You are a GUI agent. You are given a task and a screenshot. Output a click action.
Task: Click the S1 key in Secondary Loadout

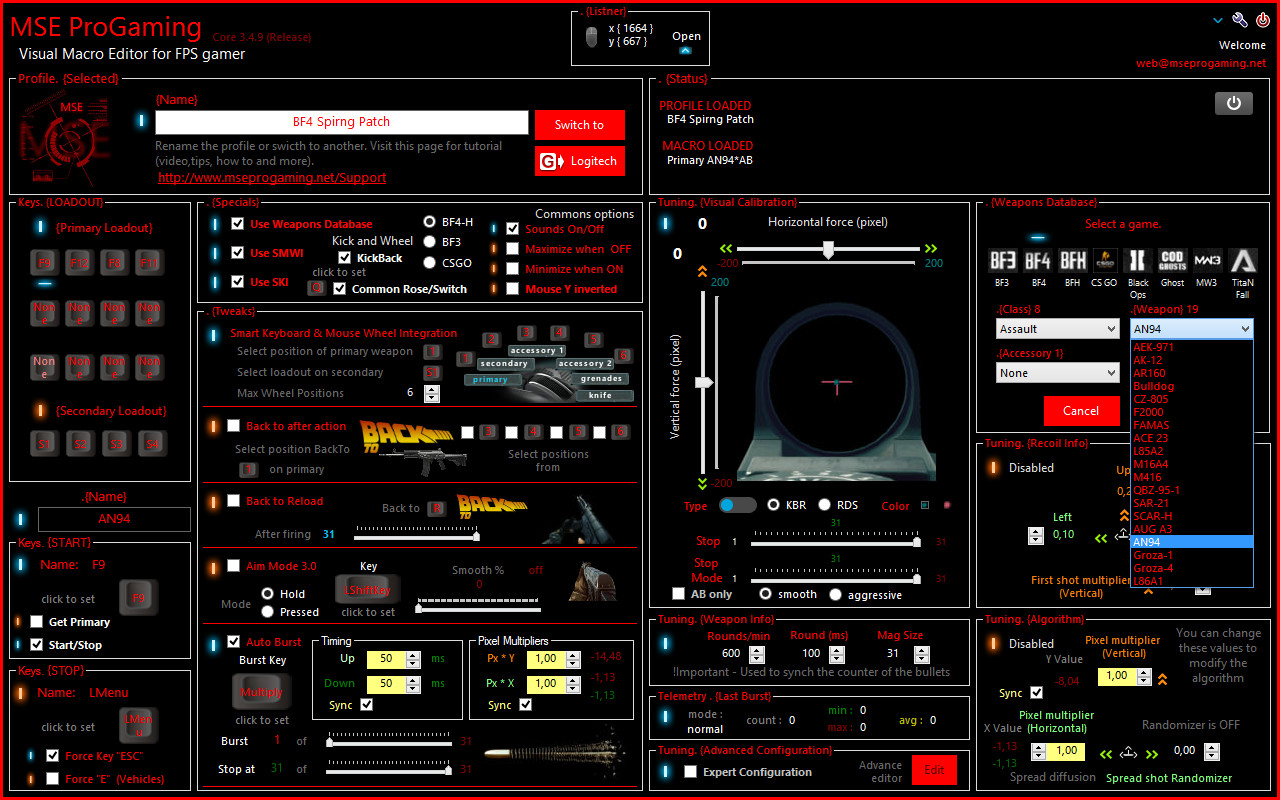click(x=45, y=443)
